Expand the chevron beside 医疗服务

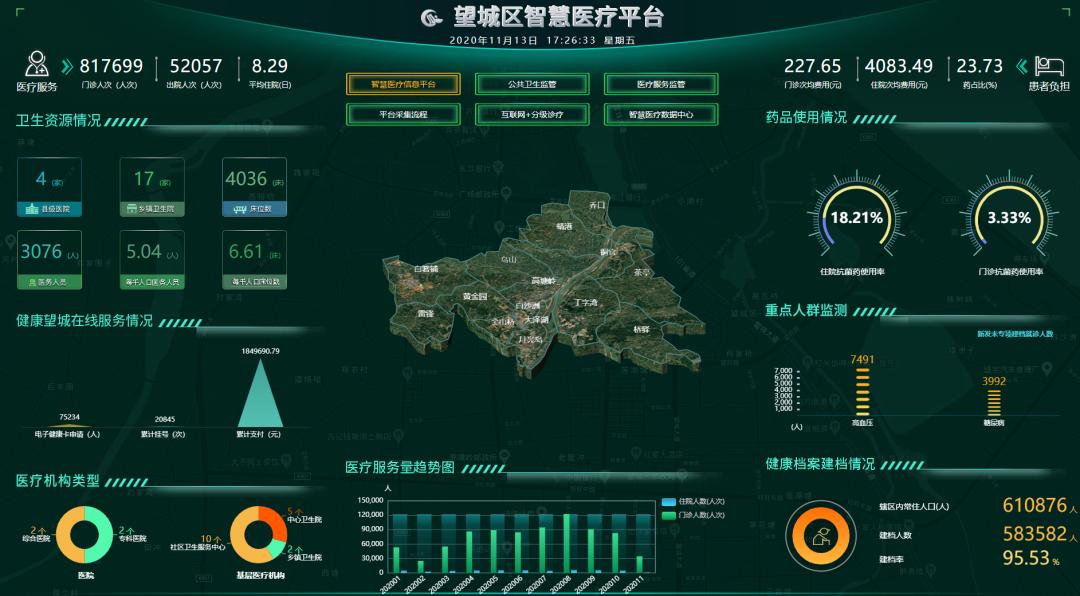click(x=67, y=67)
